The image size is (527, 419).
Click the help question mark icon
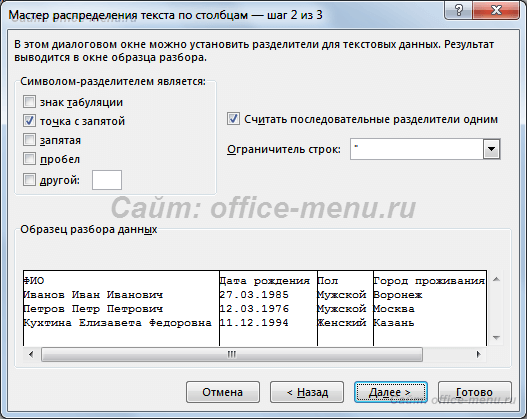[458, 10]
